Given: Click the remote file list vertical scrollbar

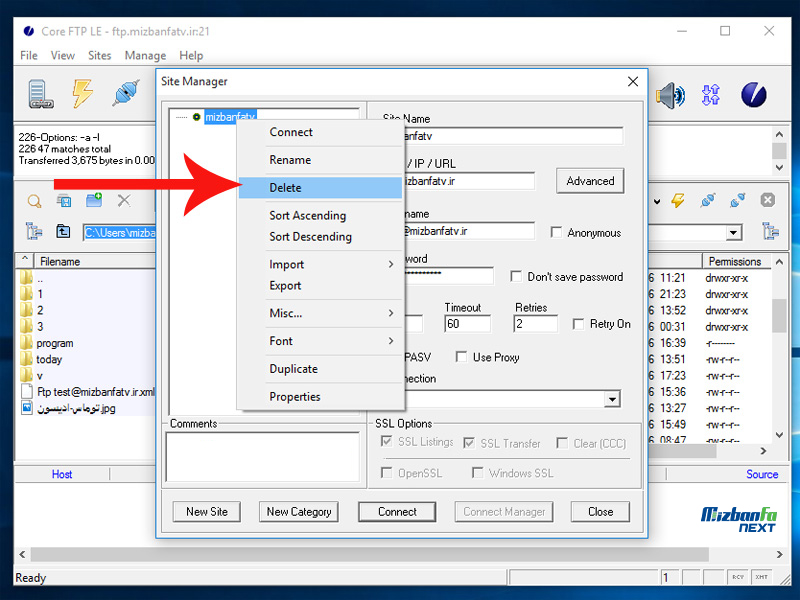Looking at the screenshot, I should (x=779, y=348).
